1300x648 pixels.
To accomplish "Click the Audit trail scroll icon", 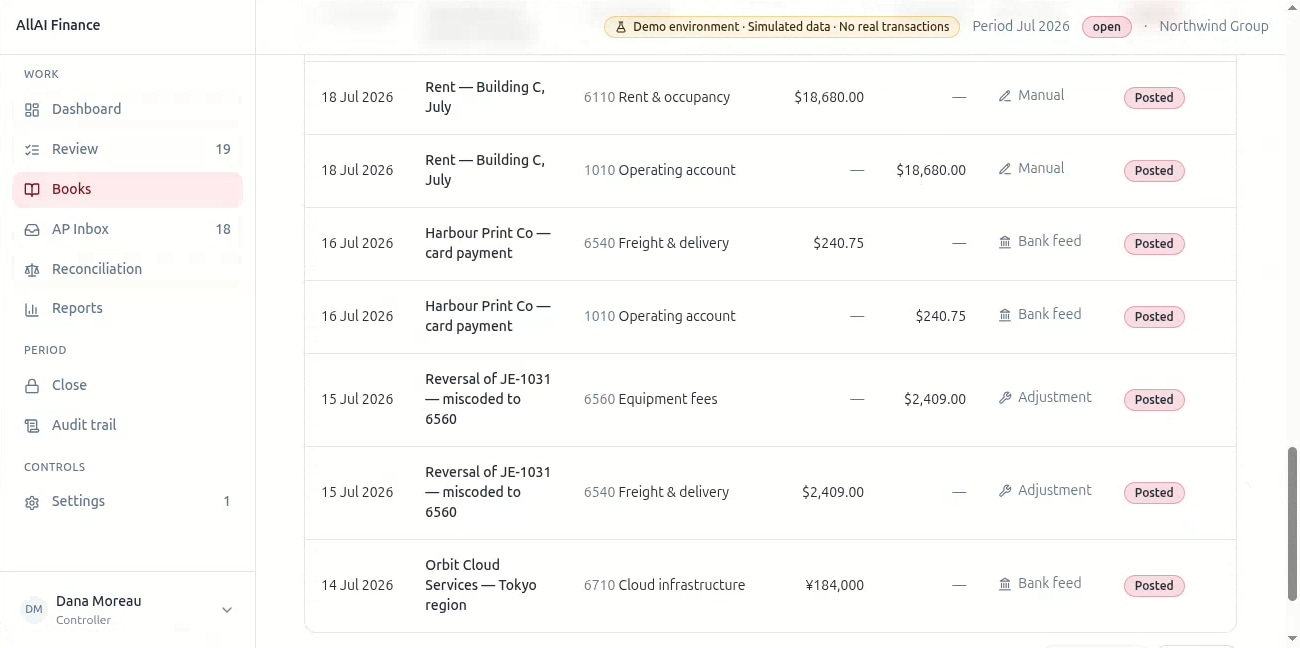I will point(32,426).
